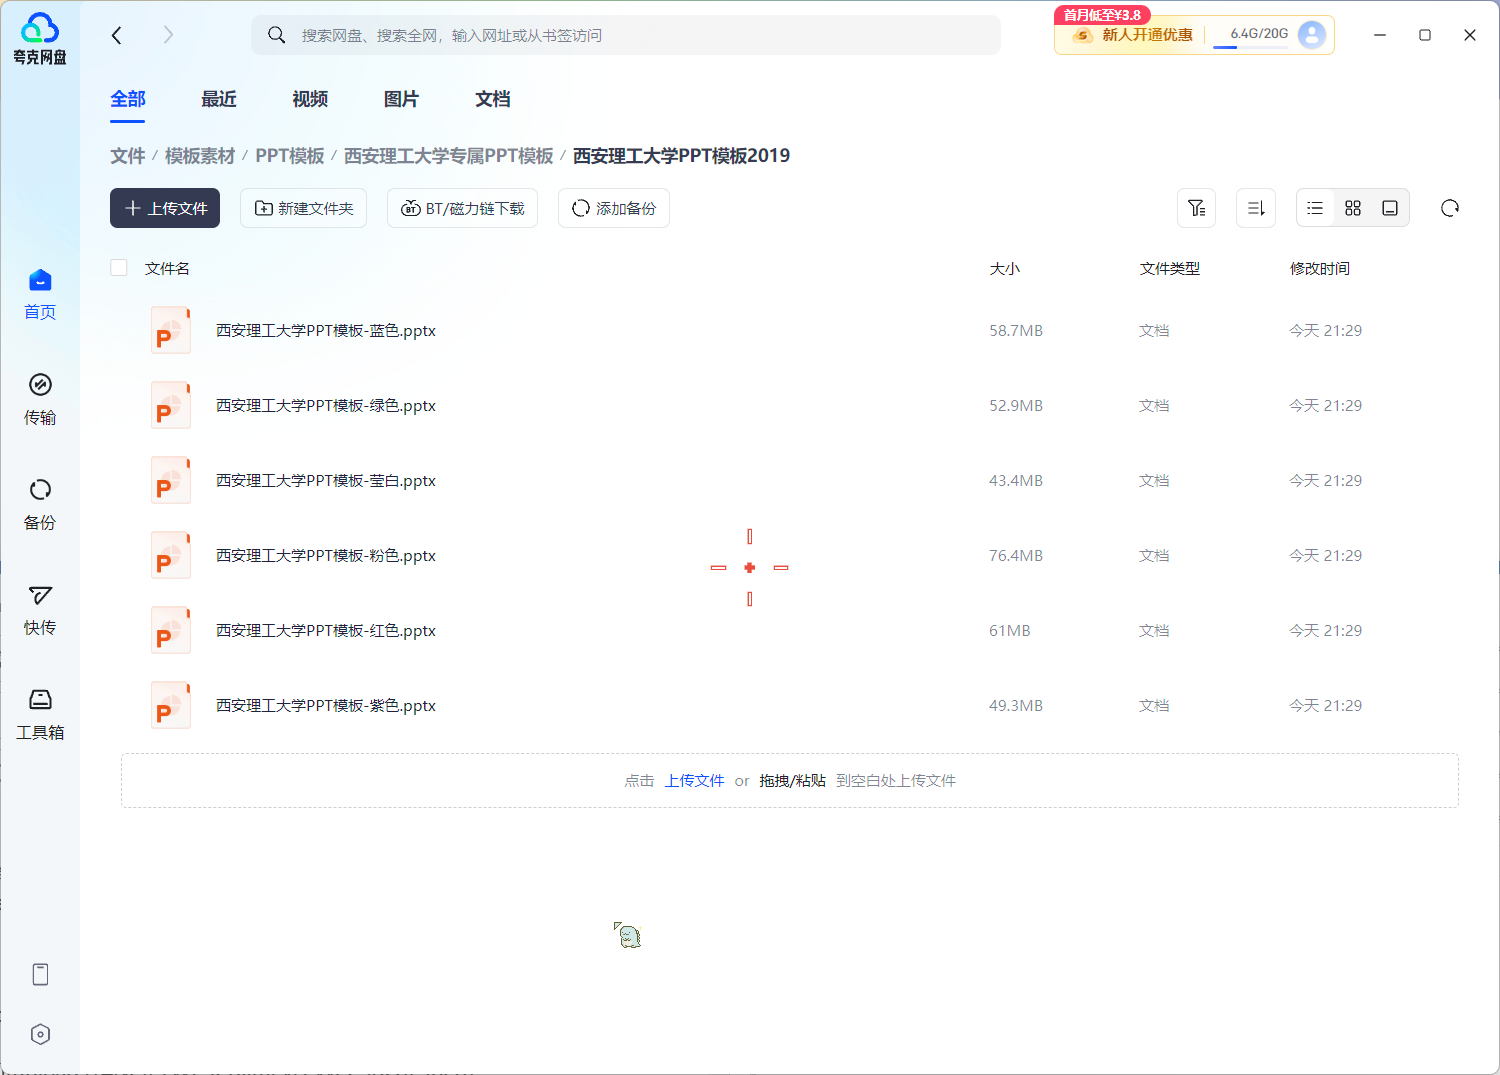
Task: Click the 49.3MB size value
Action: [1016, 705]
